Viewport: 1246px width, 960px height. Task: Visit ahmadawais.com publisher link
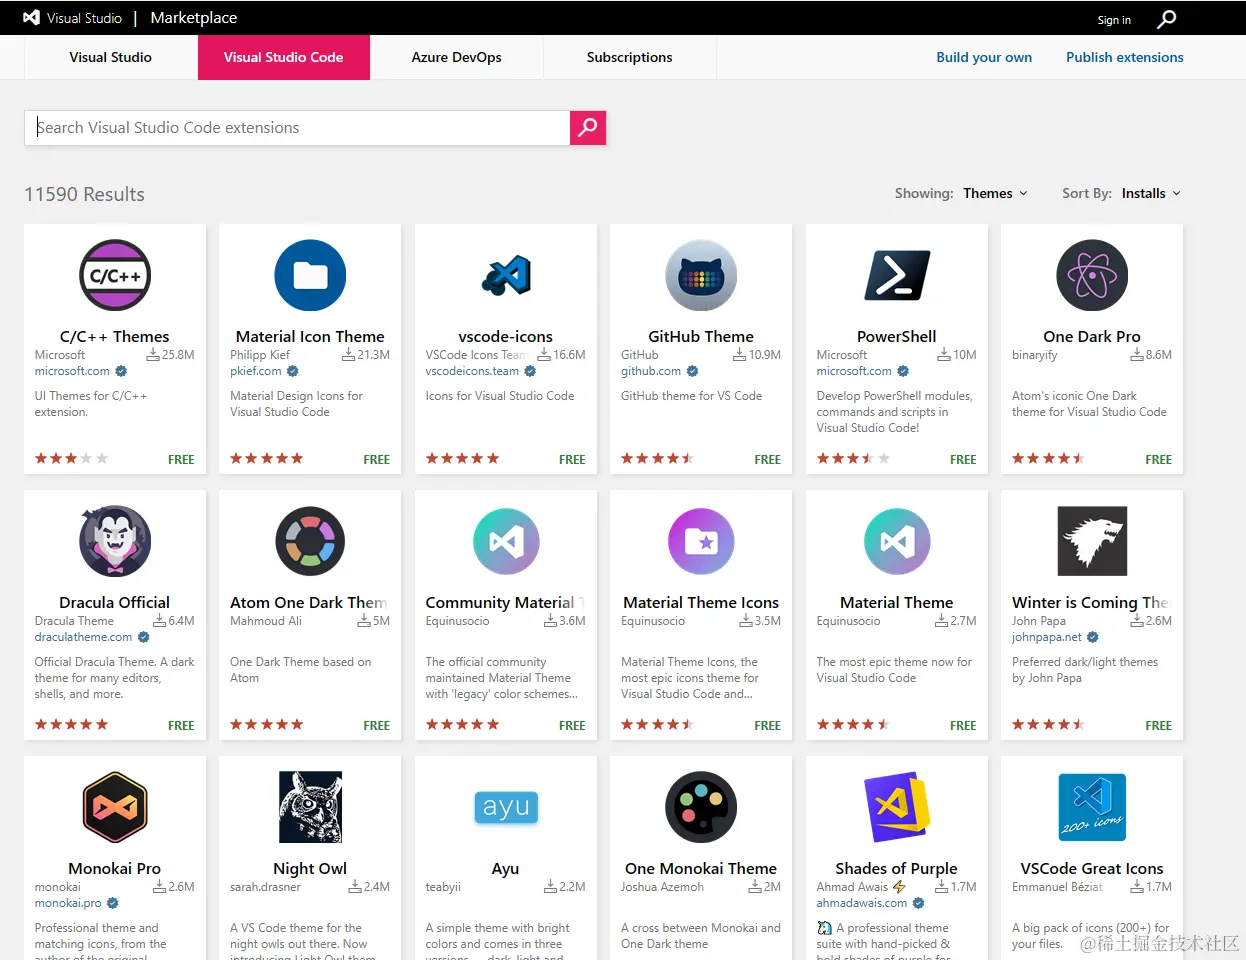tap(862, 903)
